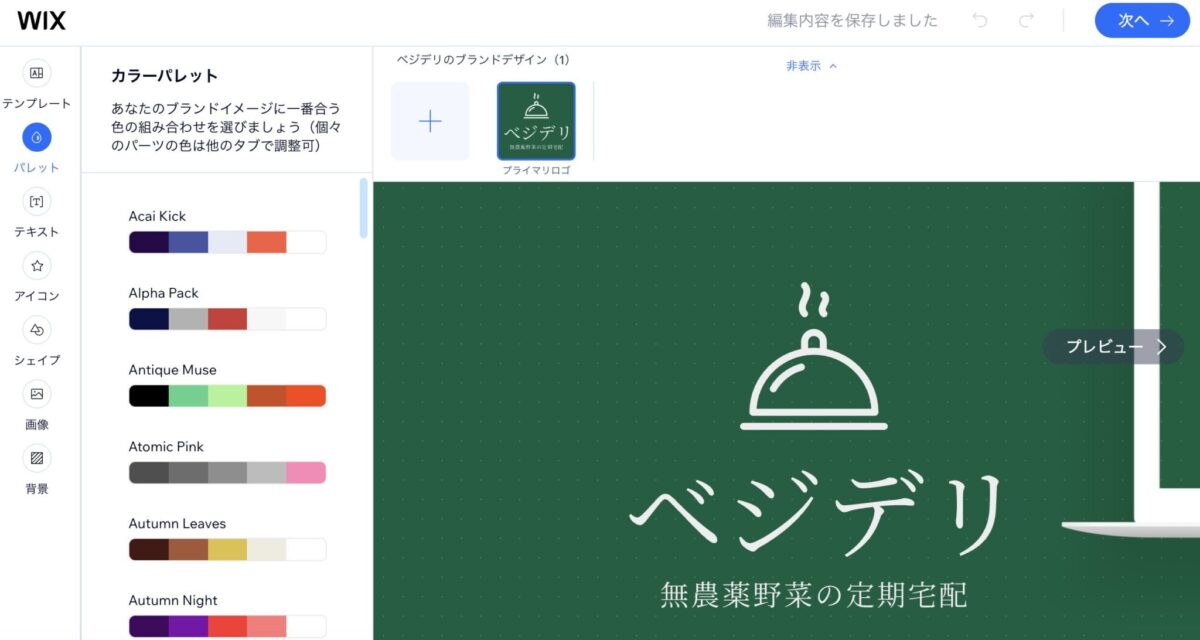Click the 次へ next button
Image resolution: width=1200 pixels, height=640 pixels.
tap(1142, 21)
